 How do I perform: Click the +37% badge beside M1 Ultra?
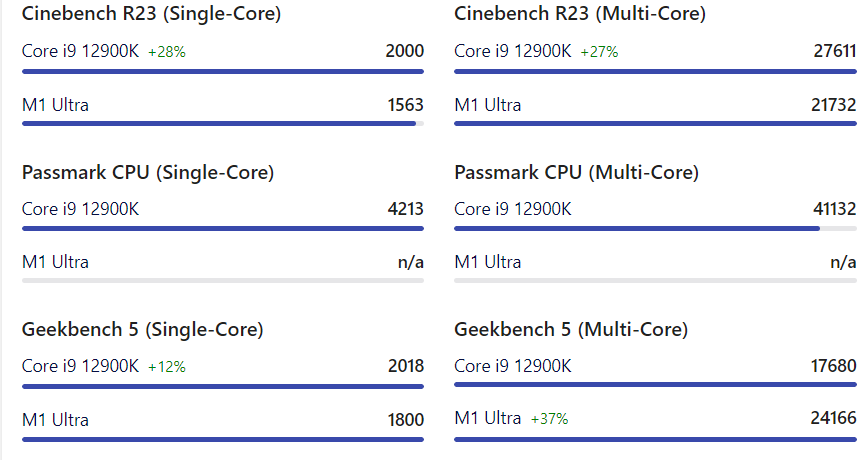pos(549,419)
